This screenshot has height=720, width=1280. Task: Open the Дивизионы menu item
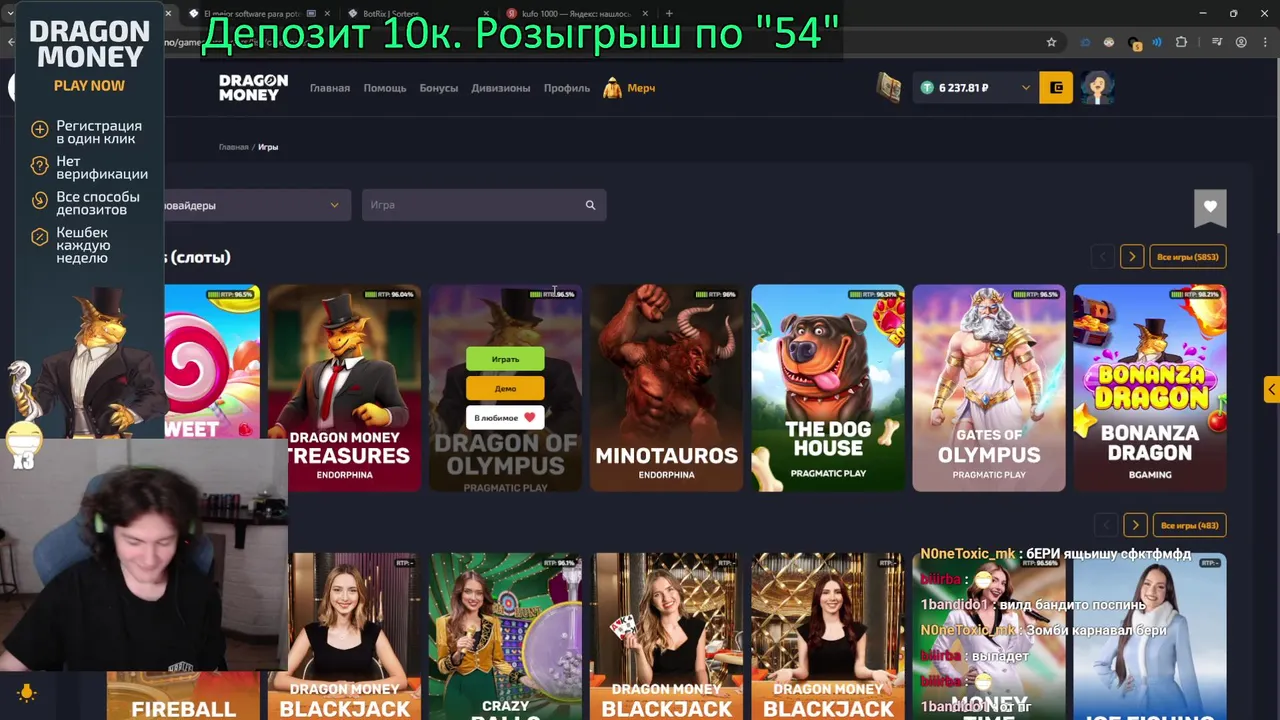501,88
